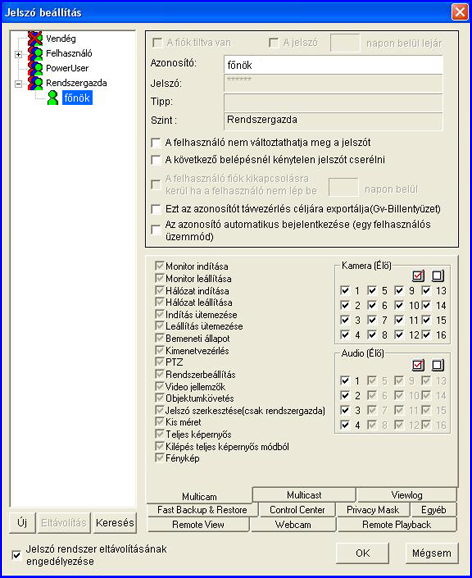Open the Remote View tab

pyautogui.click(x=198, y=525)
